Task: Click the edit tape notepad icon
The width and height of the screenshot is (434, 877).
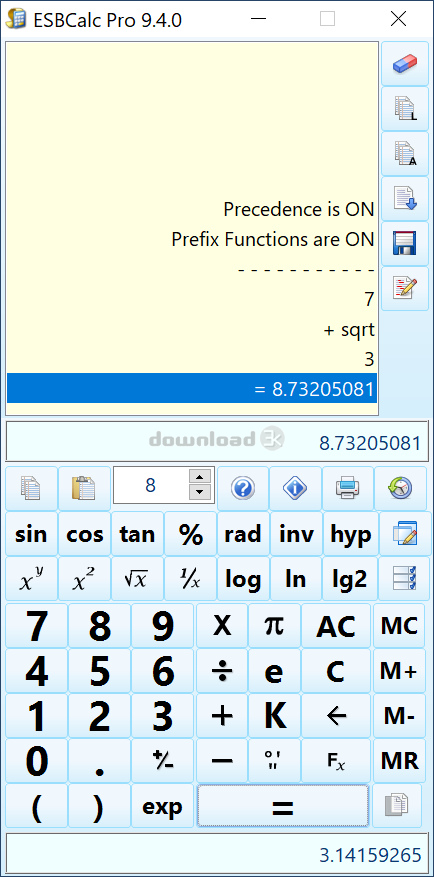Action: pyautogui.click(x=405, y=289)
